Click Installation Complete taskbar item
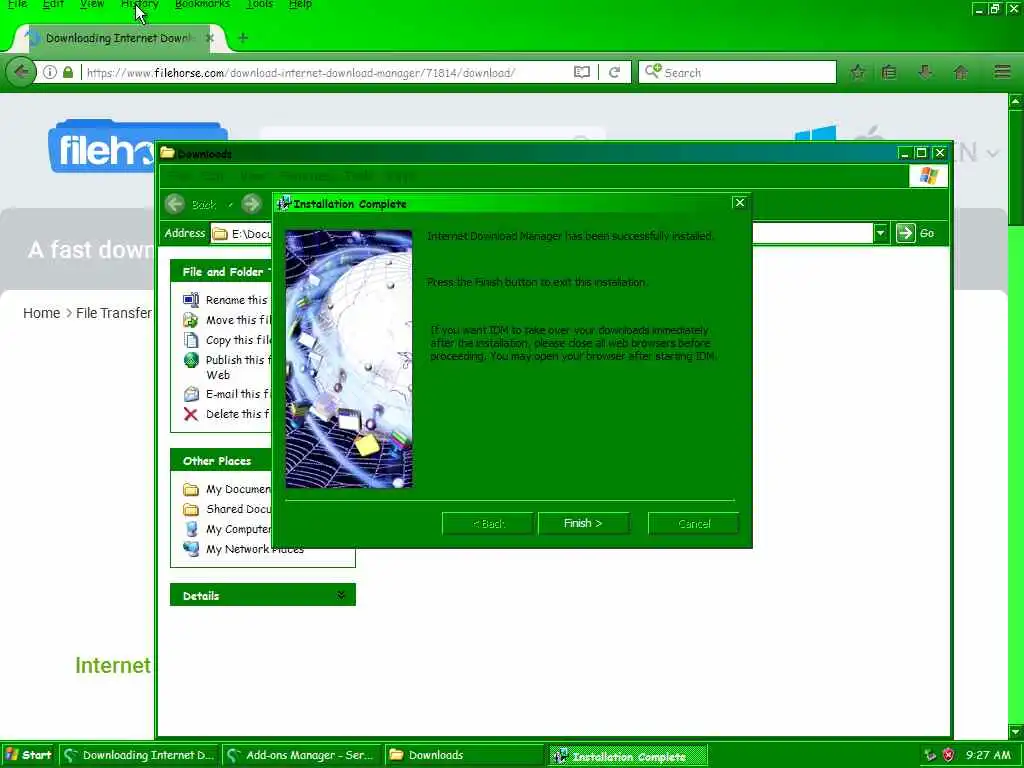Viewport: 1024px width, 768px height. tap(627, 756)
